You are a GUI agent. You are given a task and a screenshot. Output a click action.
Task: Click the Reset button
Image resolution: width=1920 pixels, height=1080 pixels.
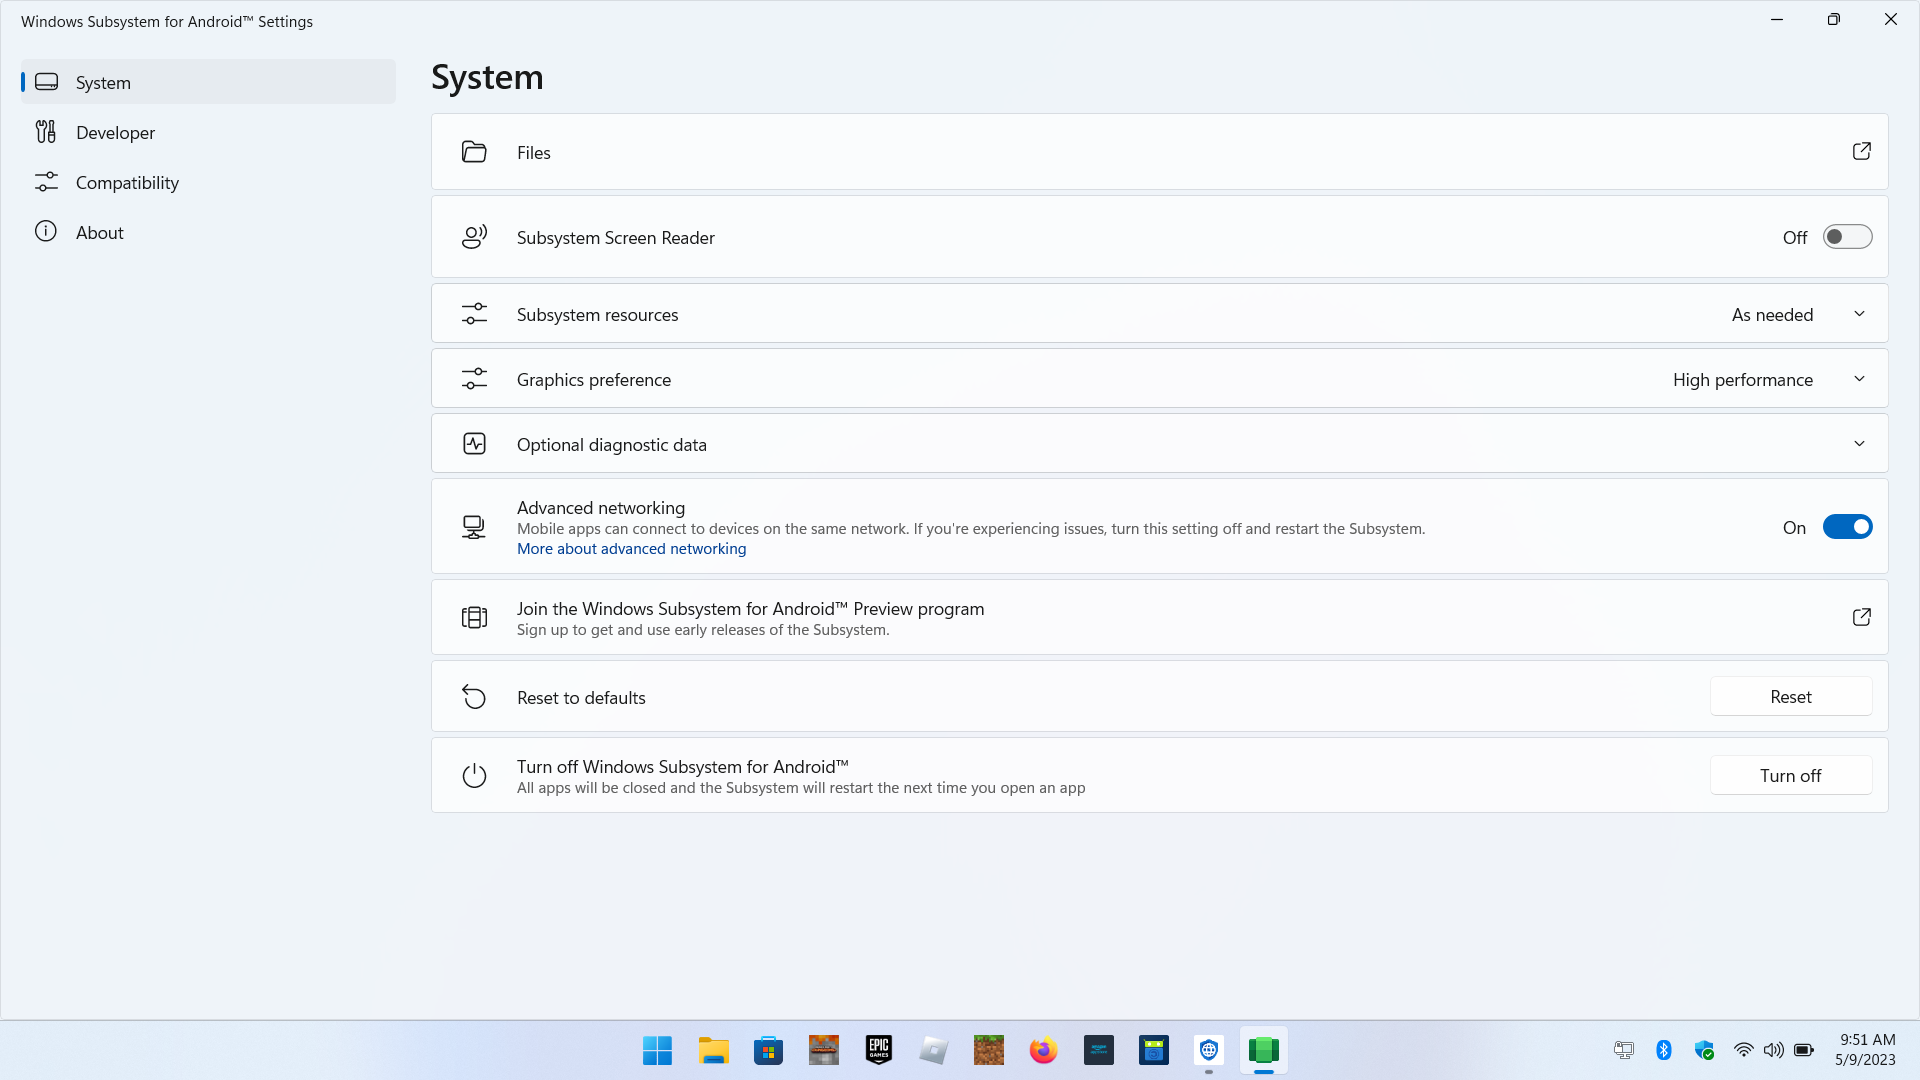click(x=1791, y=697)
